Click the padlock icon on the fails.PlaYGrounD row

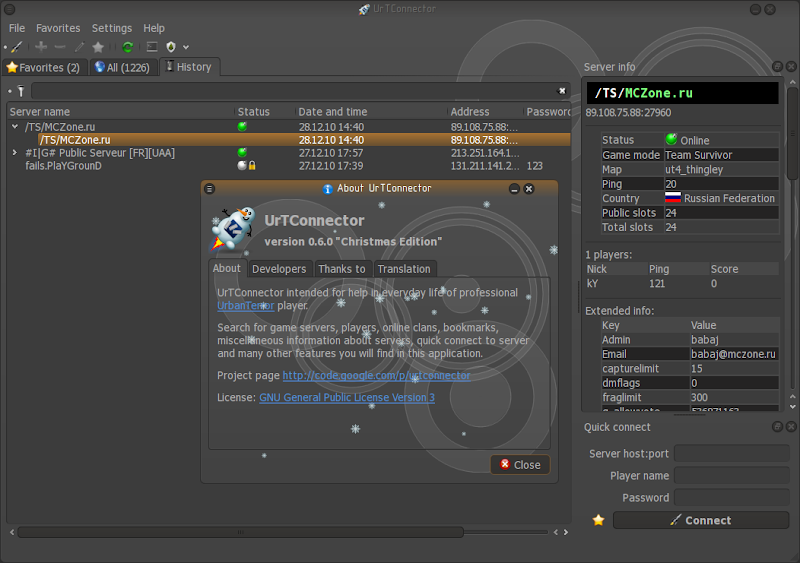(252, 165)
